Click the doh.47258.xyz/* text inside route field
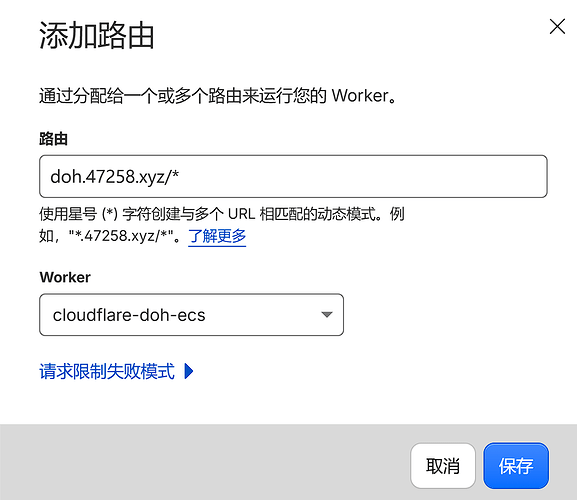The image size is (577, 500). tap(114, 177)
